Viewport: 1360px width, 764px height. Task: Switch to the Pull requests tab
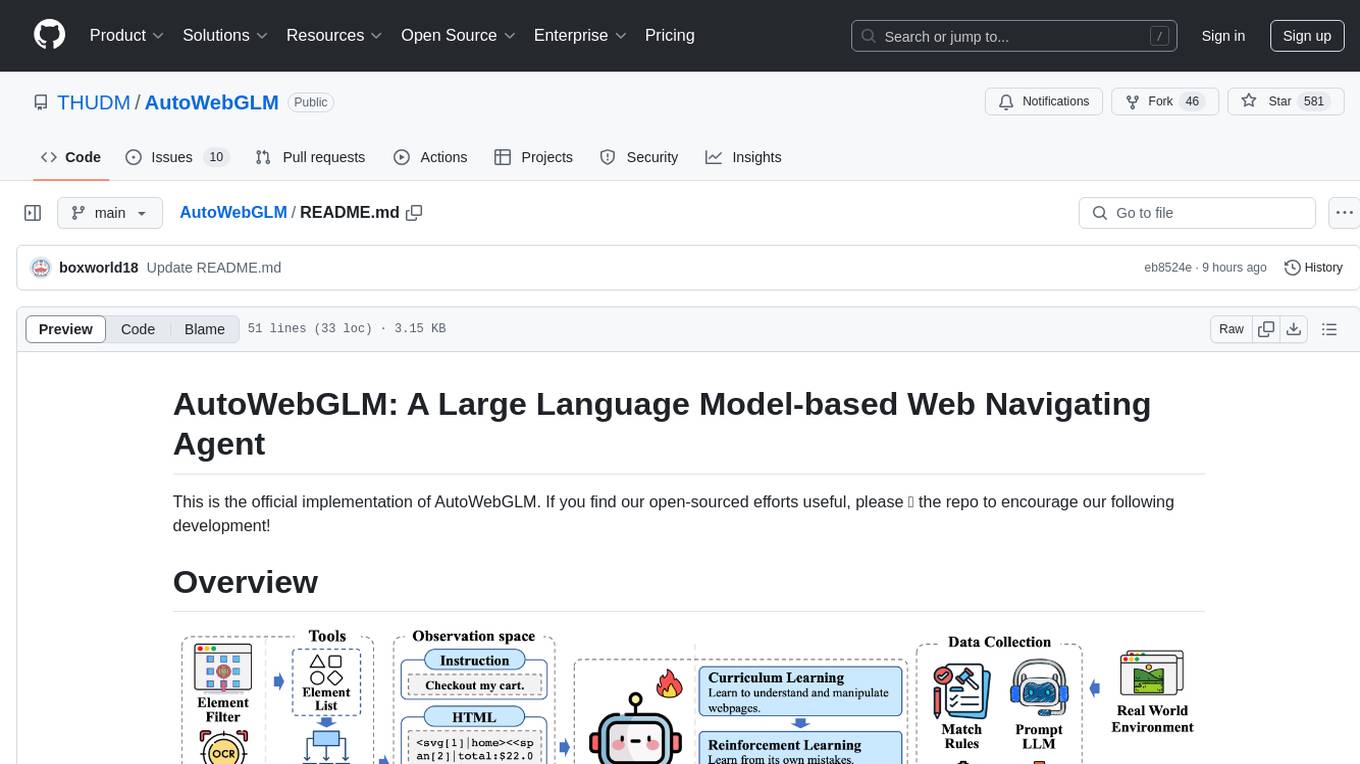[310, 157]
